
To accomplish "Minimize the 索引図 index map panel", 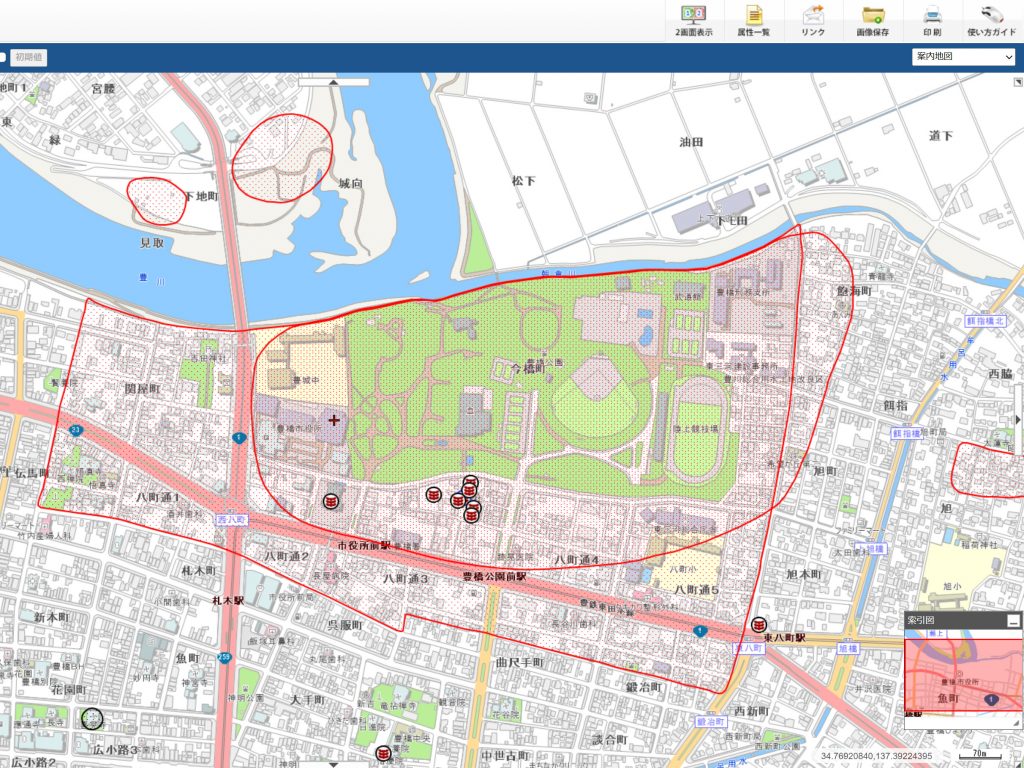I will tap(1013, 621).
